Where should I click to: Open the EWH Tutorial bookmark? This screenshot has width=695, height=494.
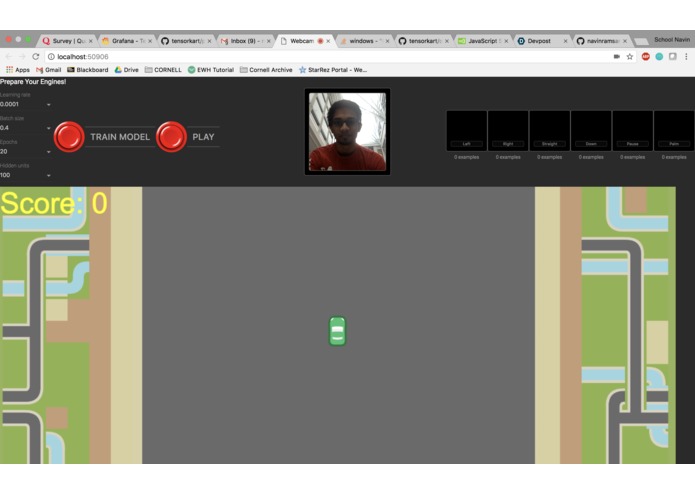click(211, 70)
